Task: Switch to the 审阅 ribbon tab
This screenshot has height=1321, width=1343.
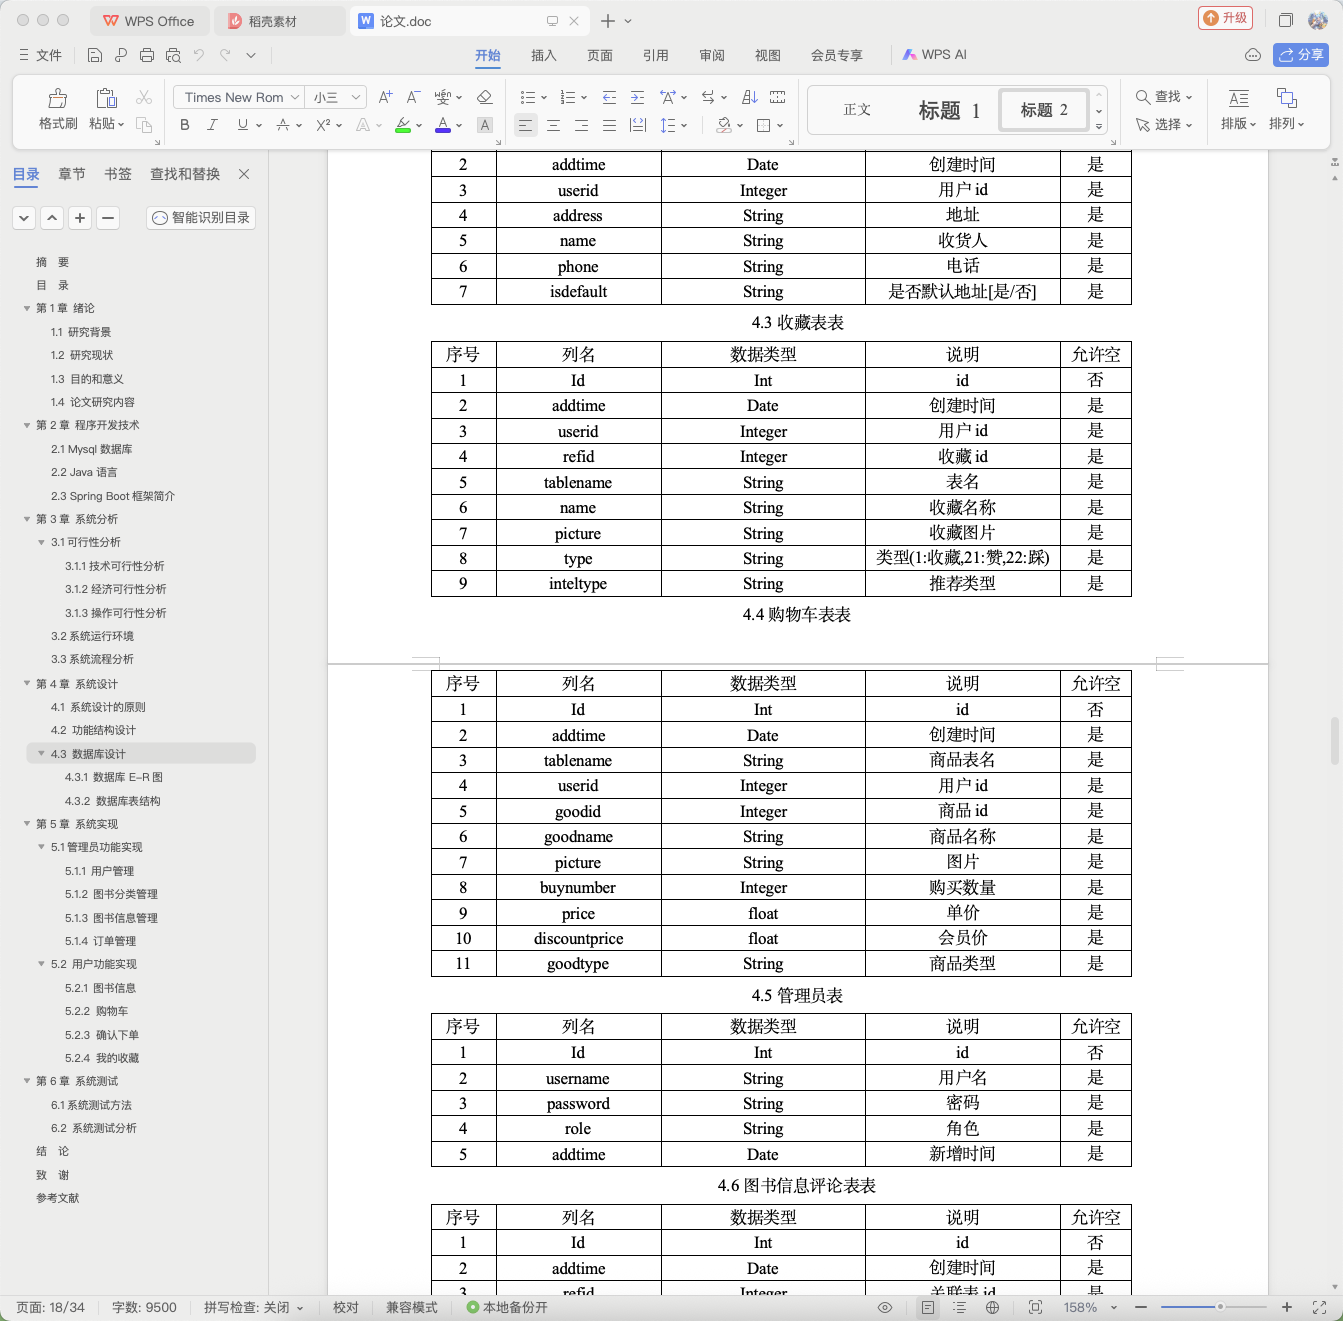Action: (x=712, y=55)
